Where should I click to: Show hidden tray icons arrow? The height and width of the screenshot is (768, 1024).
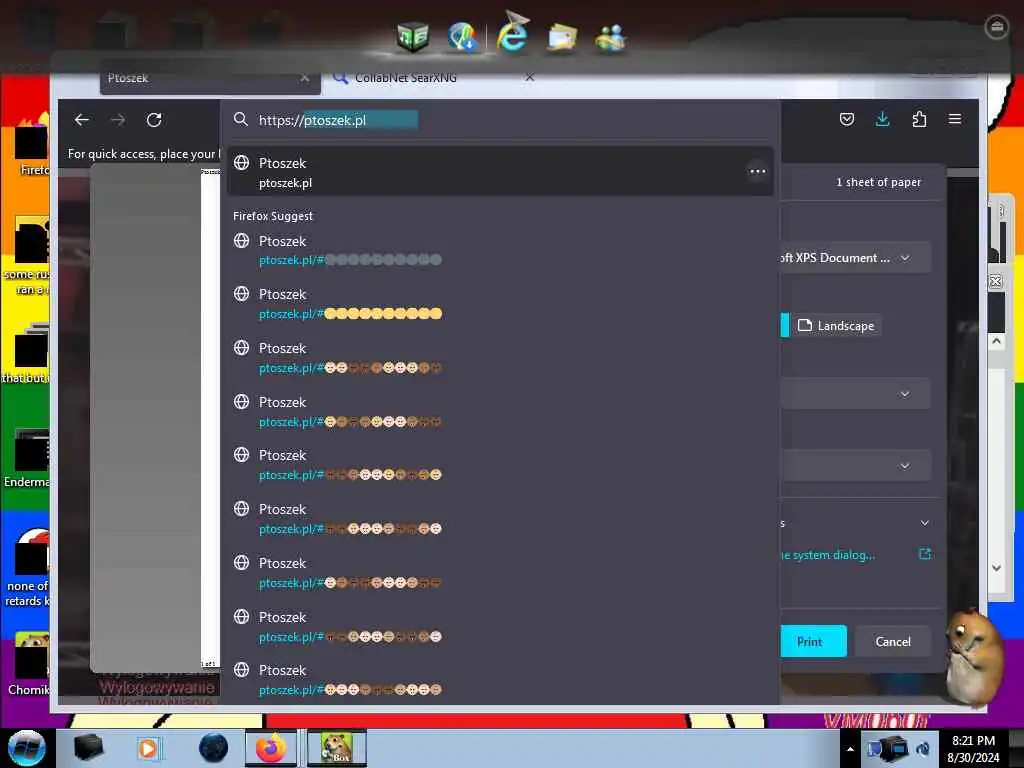[850, 749]
